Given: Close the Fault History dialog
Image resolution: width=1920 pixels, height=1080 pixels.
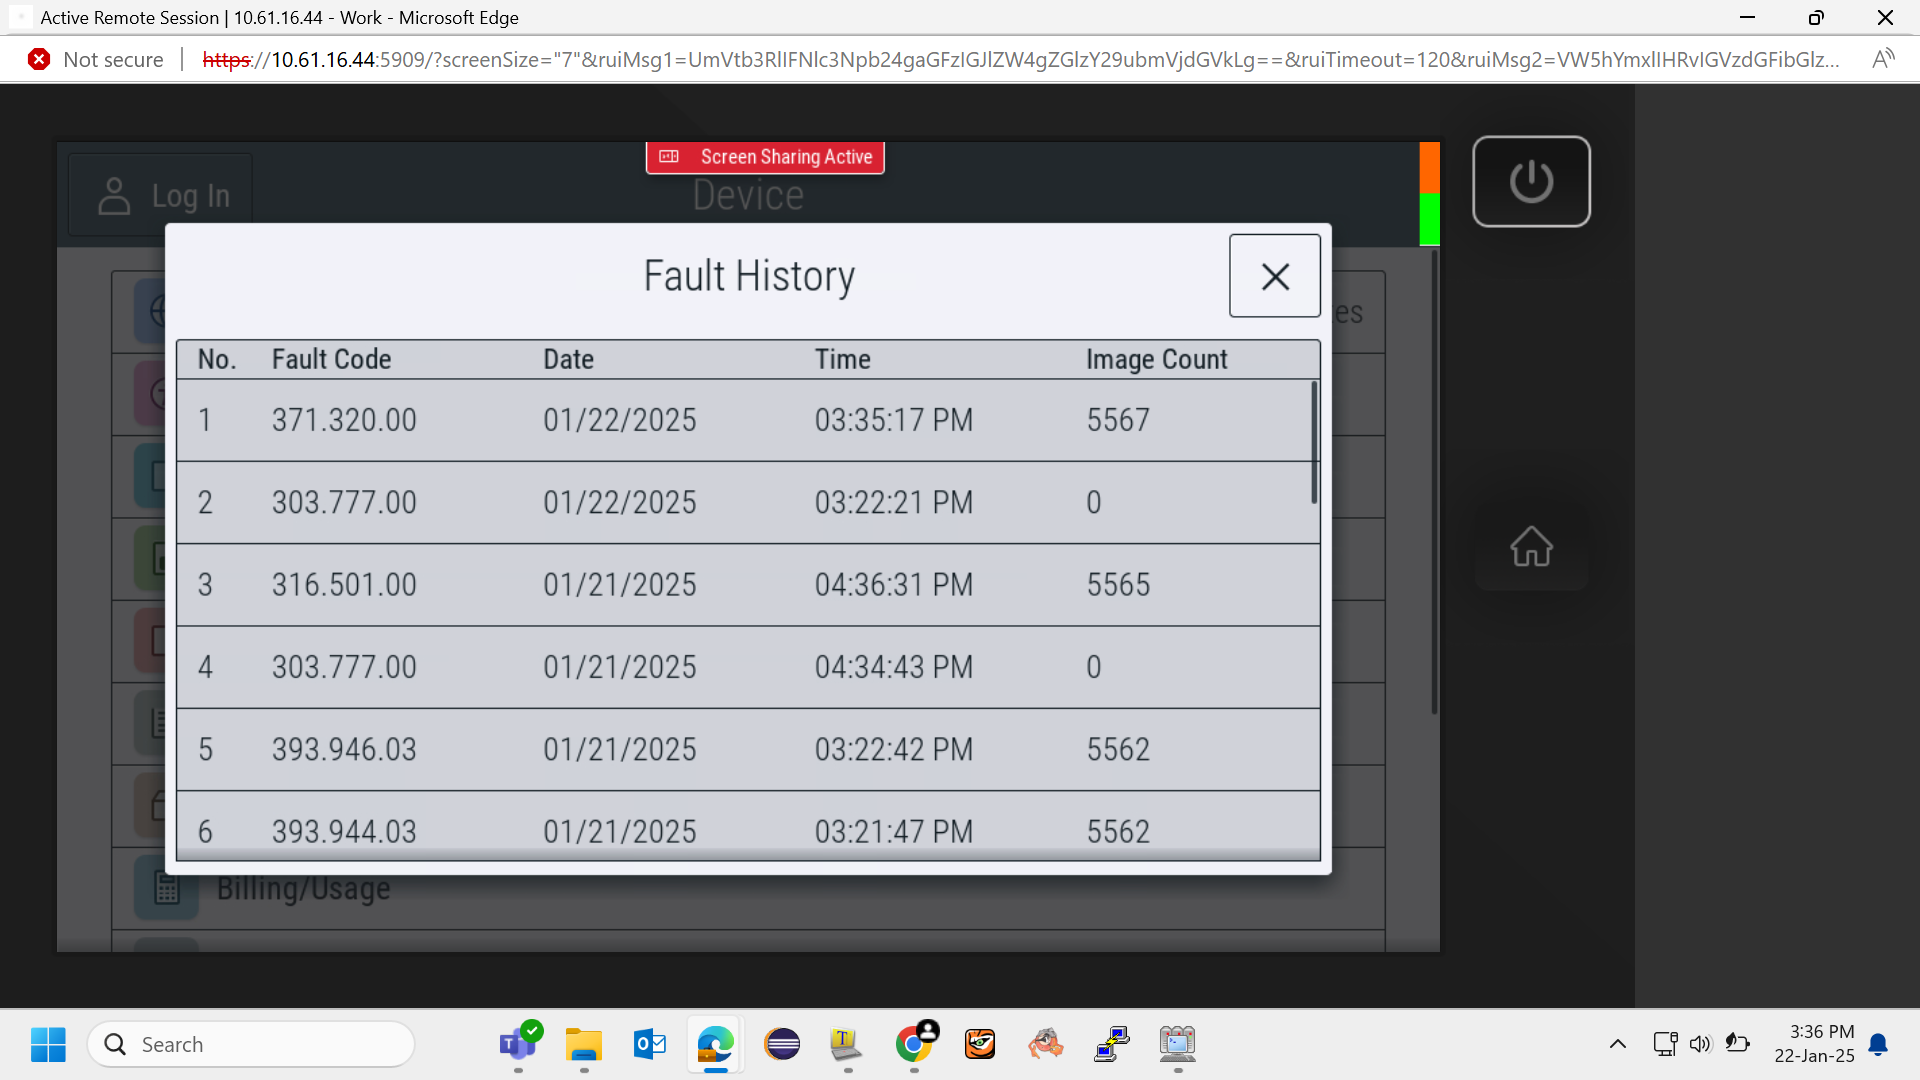Looking at the screenshot, I should click(1275, 276).
